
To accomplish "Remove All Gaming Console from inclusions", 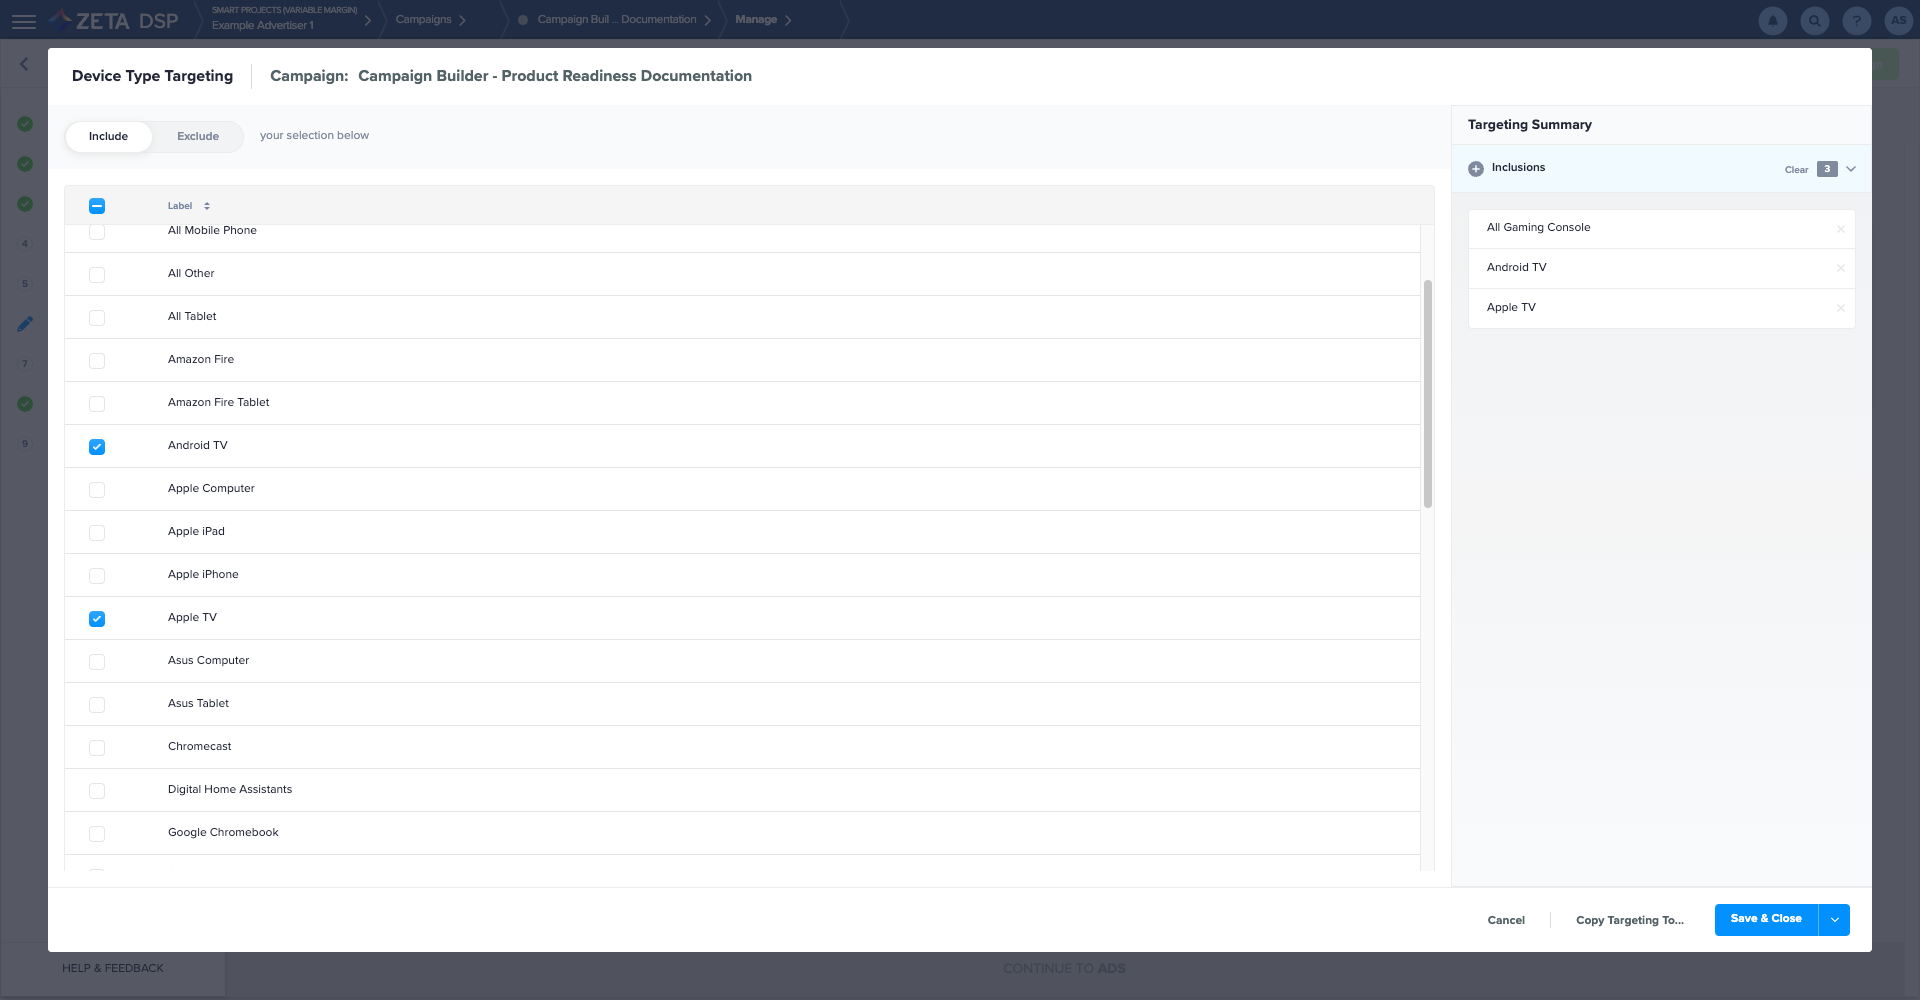I will (x=1840, y=229).
